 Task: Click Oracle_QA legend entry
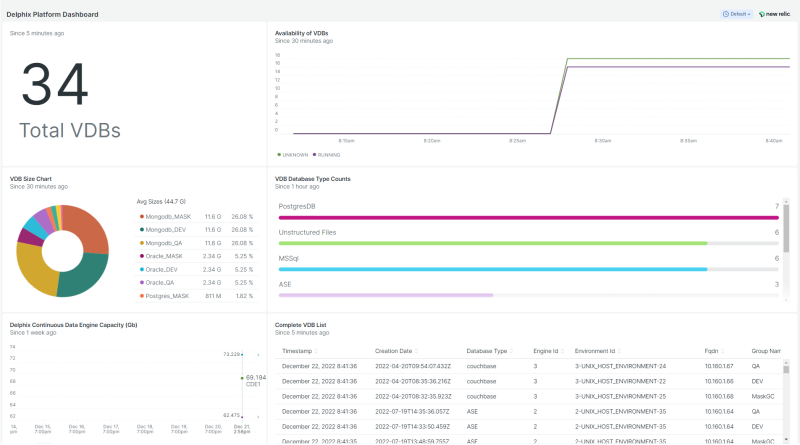click(x=197, y=283)
